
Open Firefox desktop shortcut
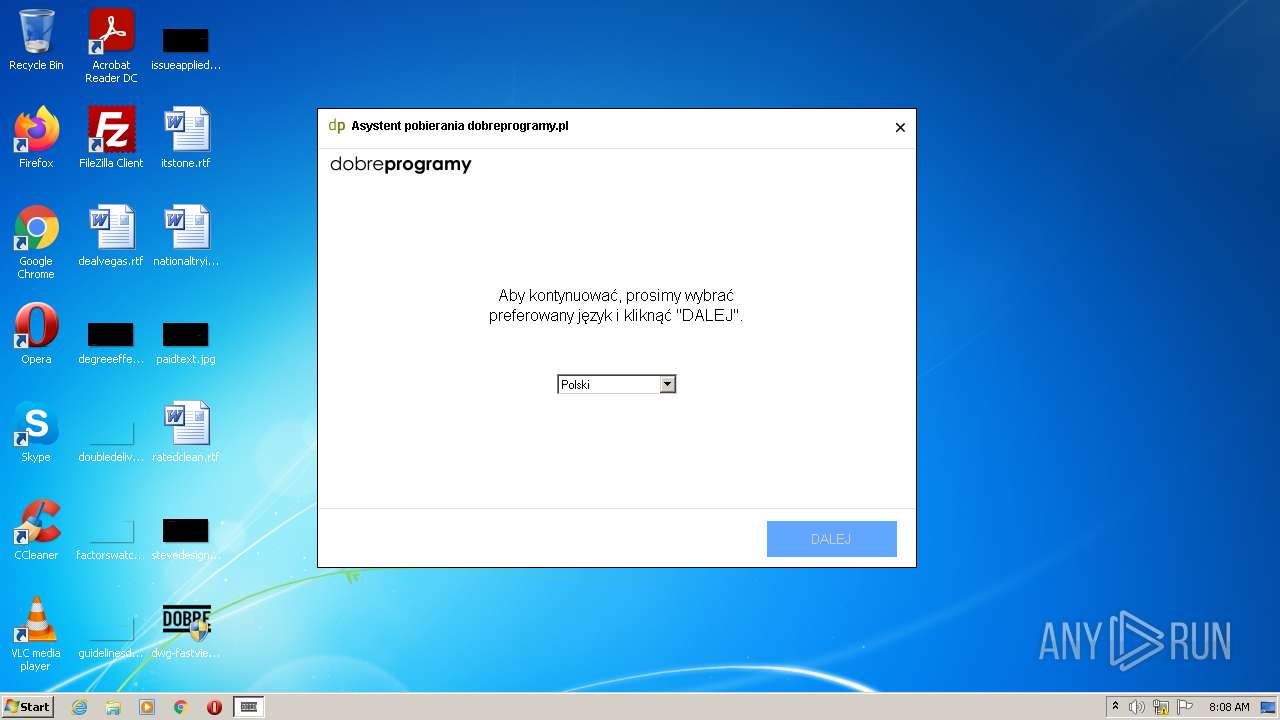36,138
